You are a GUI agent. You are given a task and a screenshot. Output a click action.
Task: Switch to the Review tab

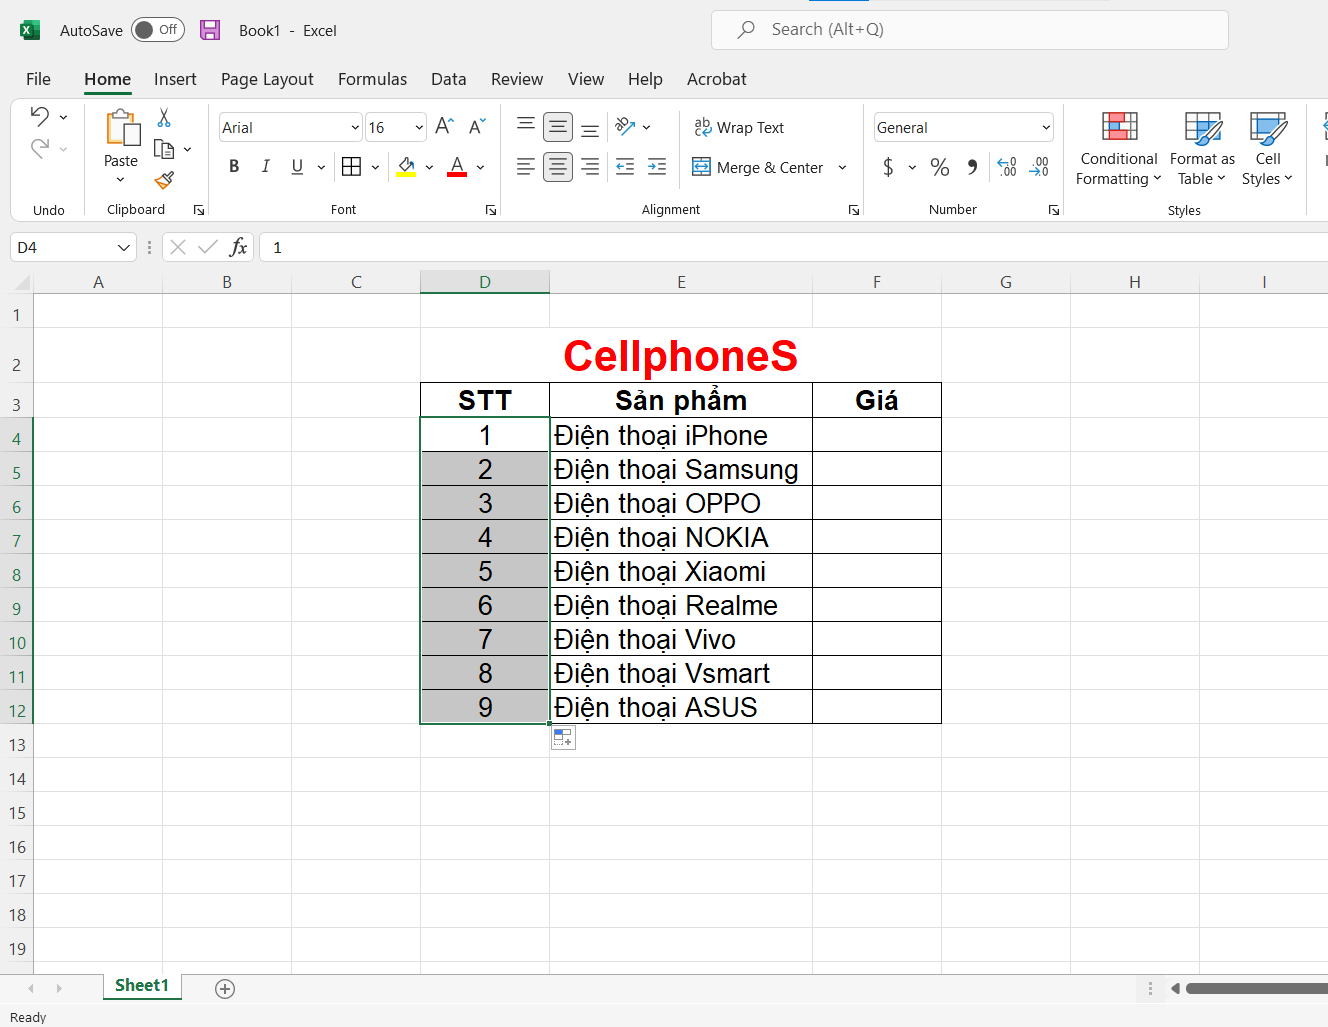click(517, 79)
